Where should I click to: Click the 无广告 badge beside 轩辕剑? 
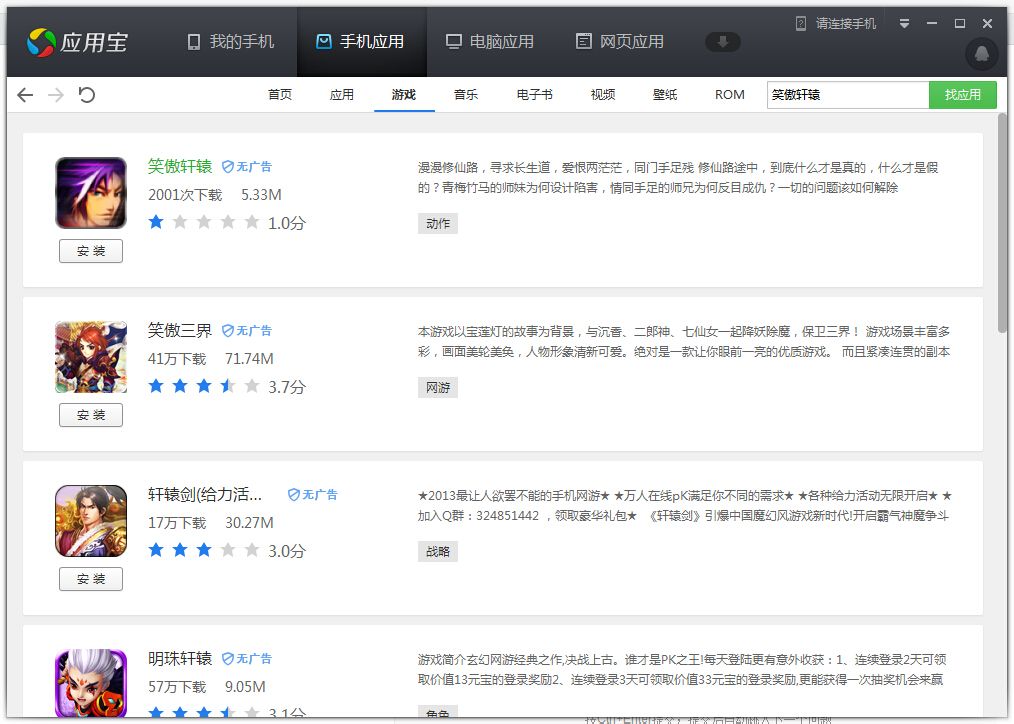pos(312,495)
